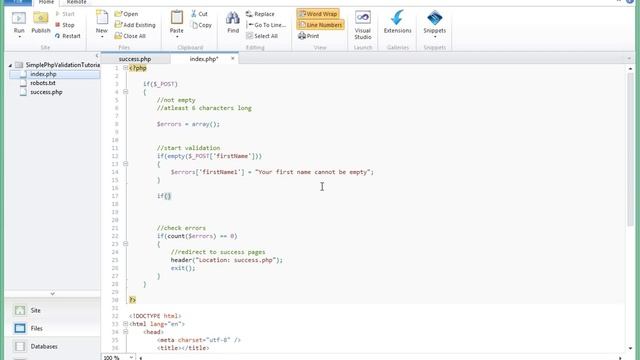Toggle Line Numbers display
Image resolution: width=640 pixels, height=360 pixels.
click(x=320, y=25)
